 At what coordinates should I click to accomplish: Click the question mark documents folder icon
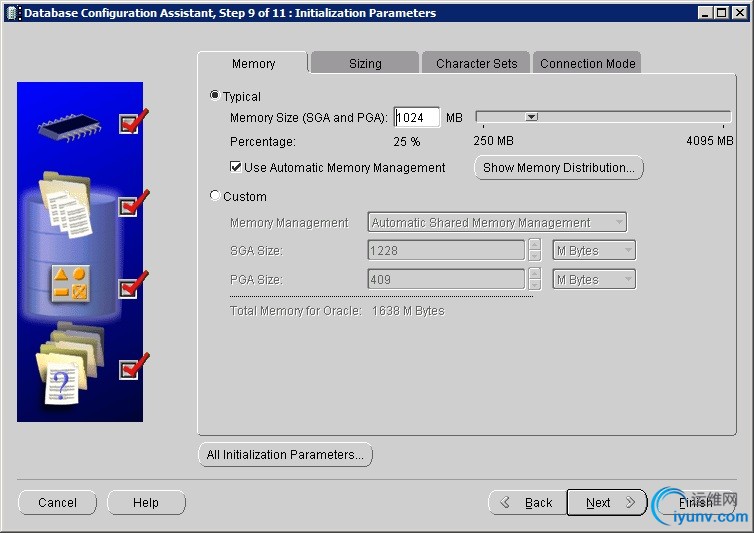coord(69,364)
